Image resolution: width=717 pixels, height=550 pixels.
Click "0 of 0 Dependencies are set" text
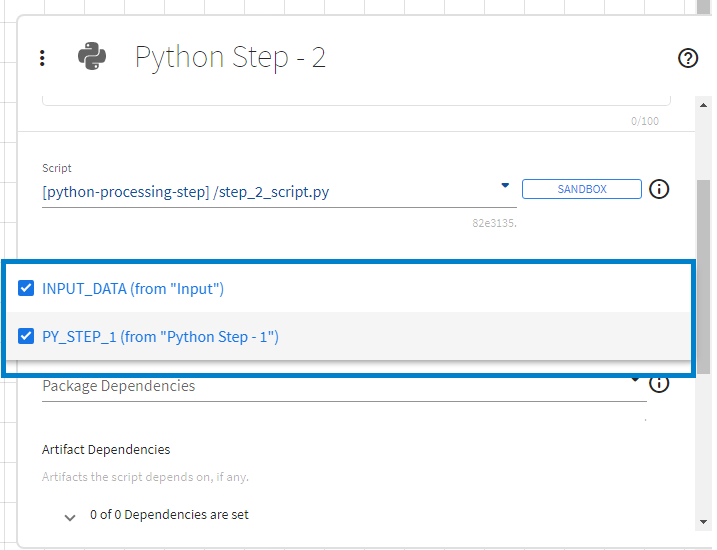point(169,515)
